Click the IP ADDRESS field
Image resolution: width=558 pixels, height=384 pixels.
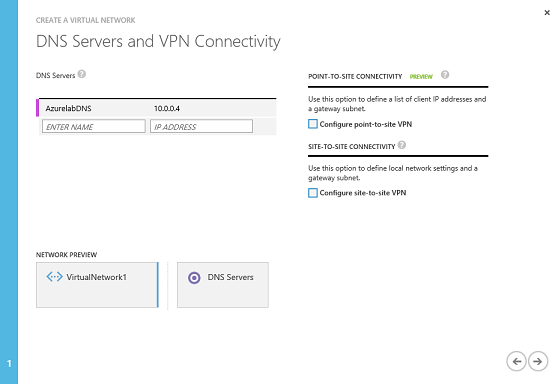click(201, 126)
